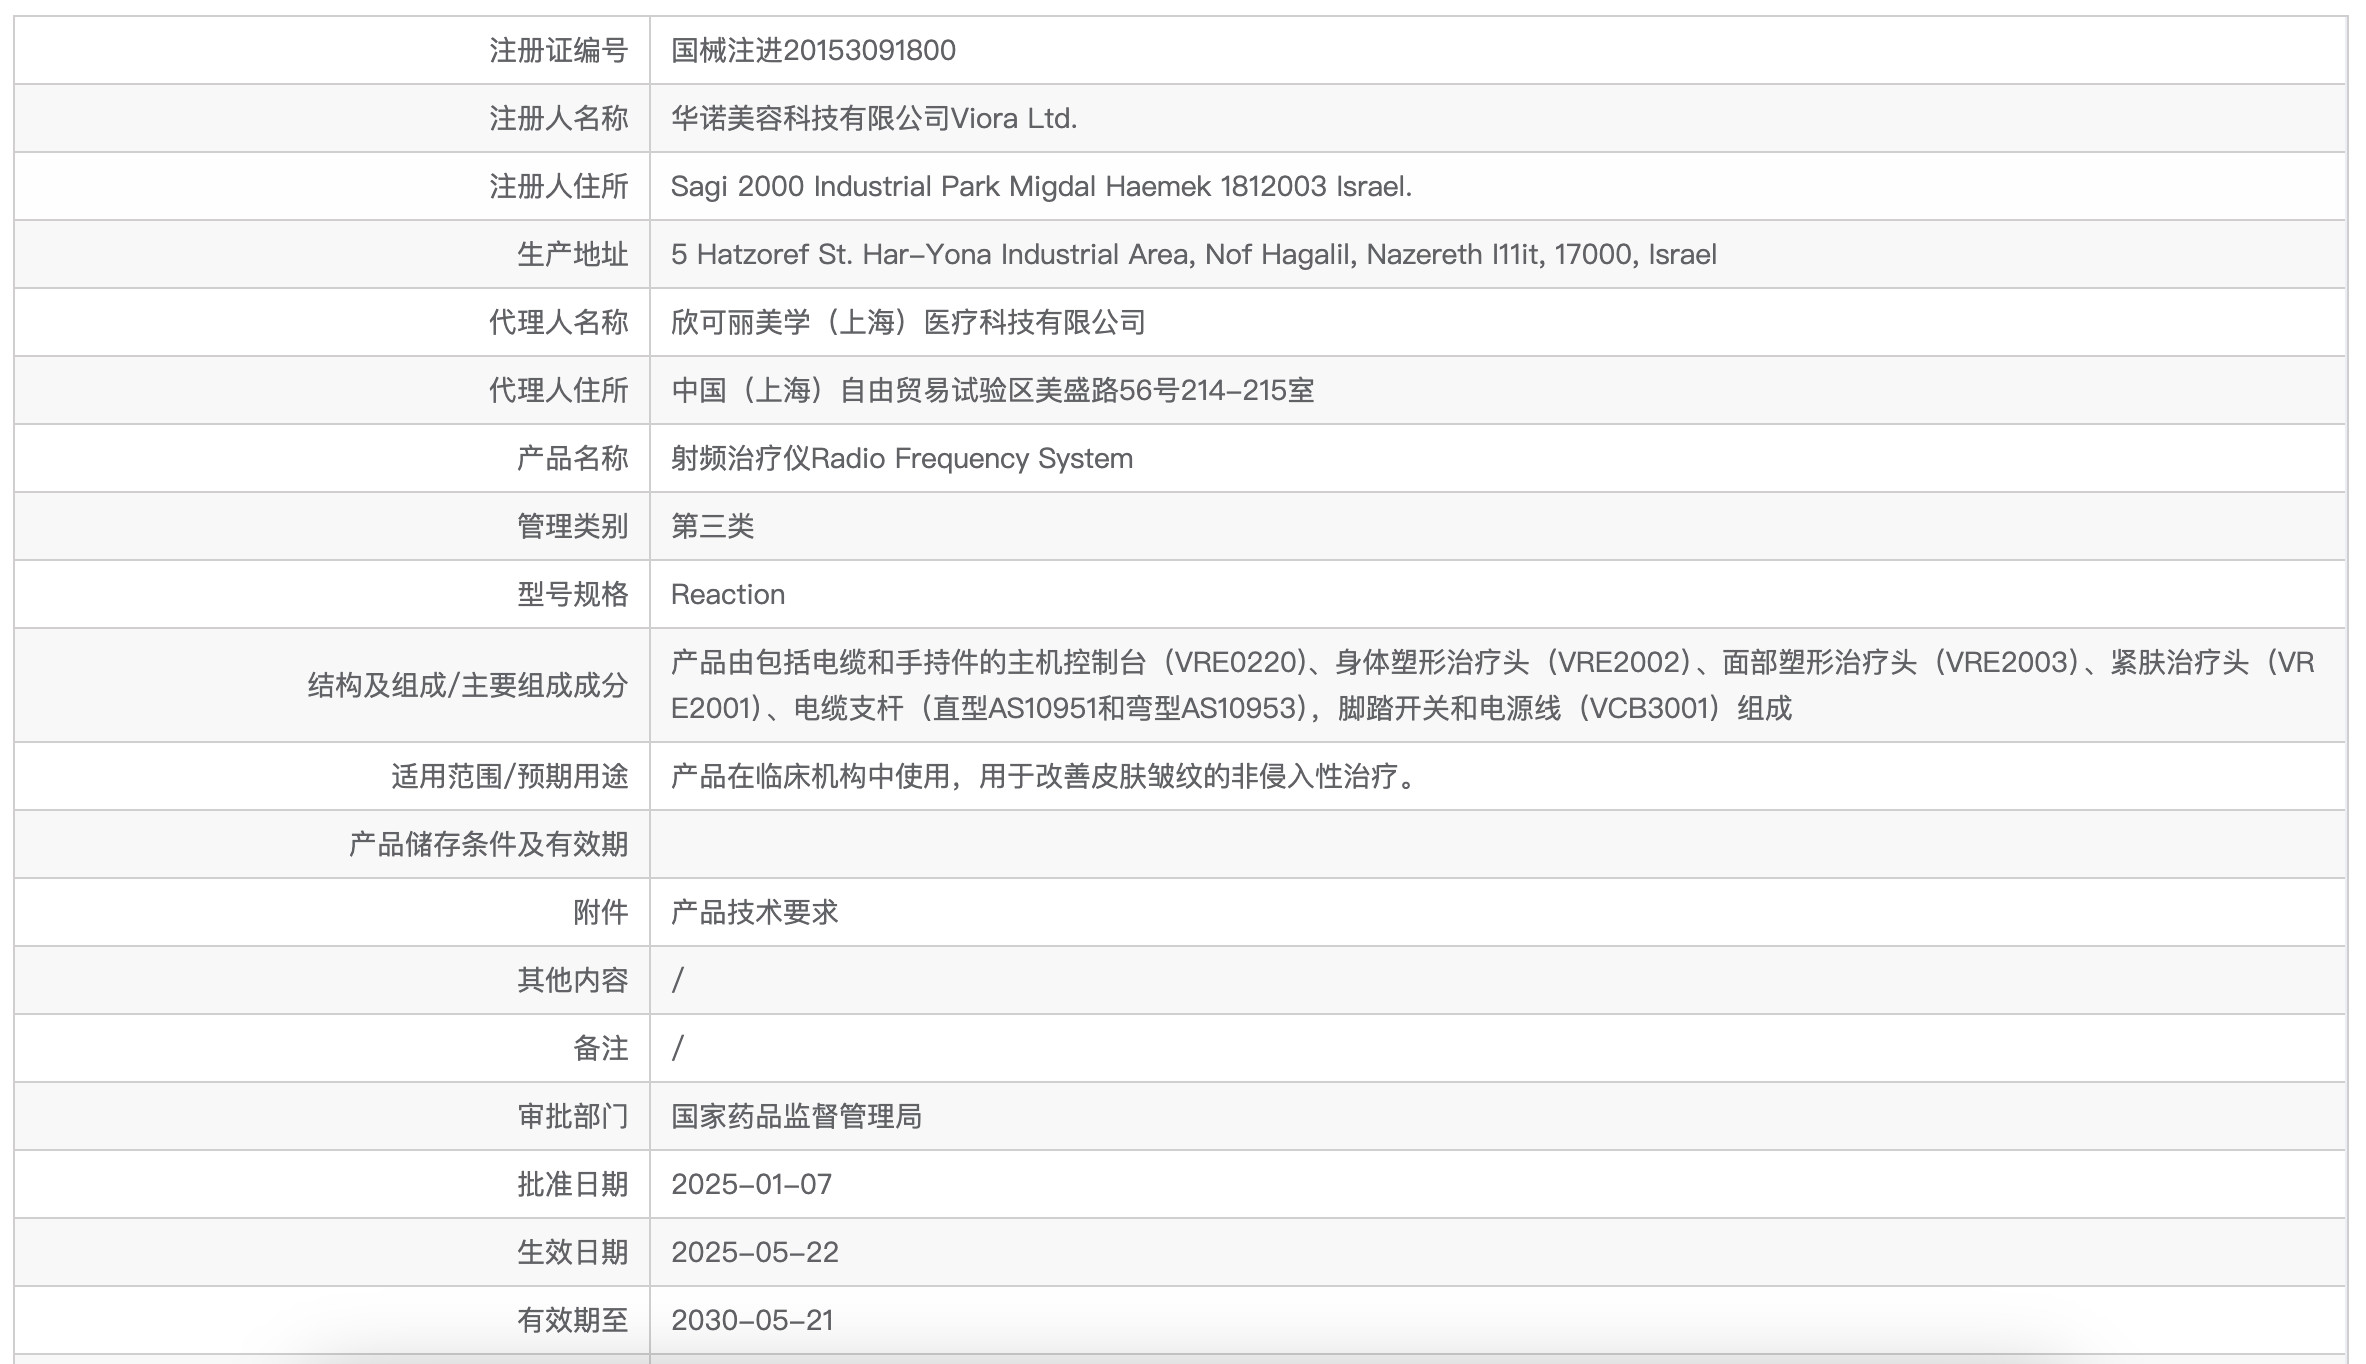Select expiry date 2030-05-21
Viewport: 2366px width, 1364px height.
[752, 1320]
